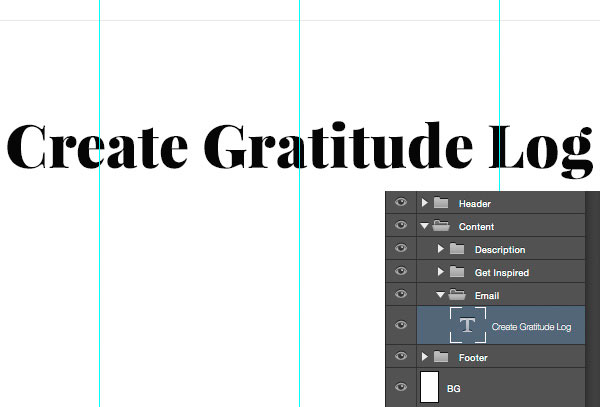Select the Description group name
Screen dimensions: 600x407
tap(500, 250)
